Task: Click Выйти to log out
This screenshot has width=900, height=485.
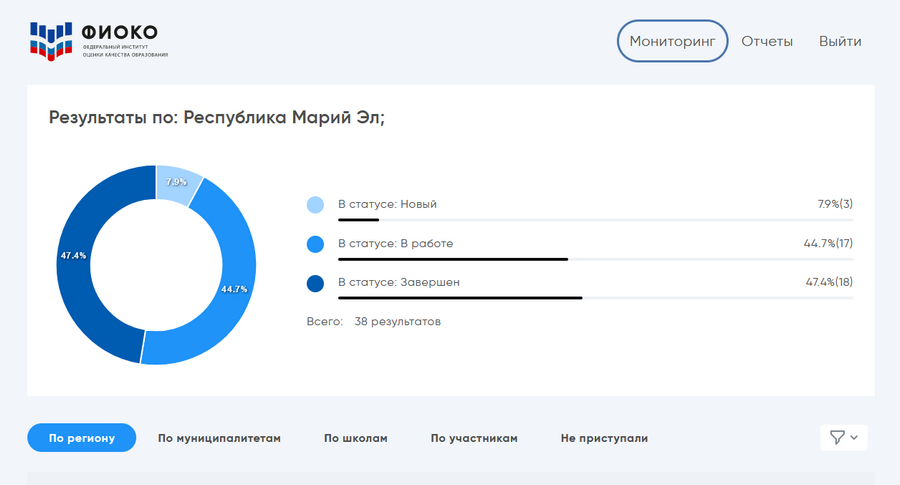Action: pyautogui.click(x=840, y=41)
